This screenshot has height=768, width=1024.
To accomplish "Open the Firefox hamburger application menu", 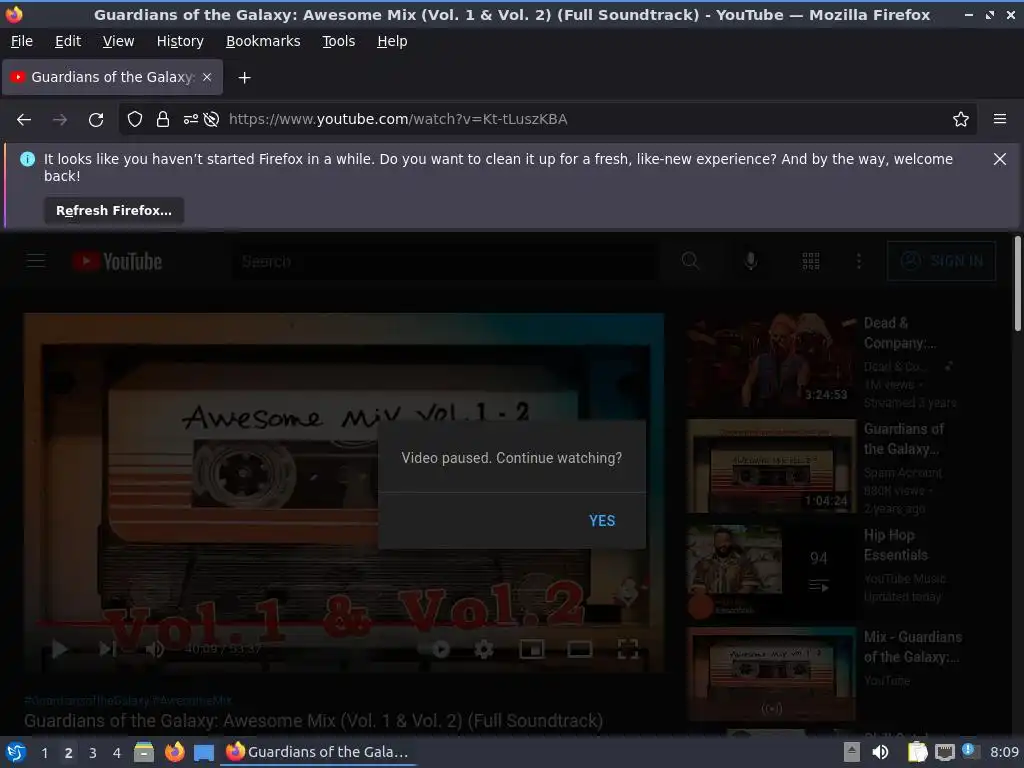I will tap(999, 120).
